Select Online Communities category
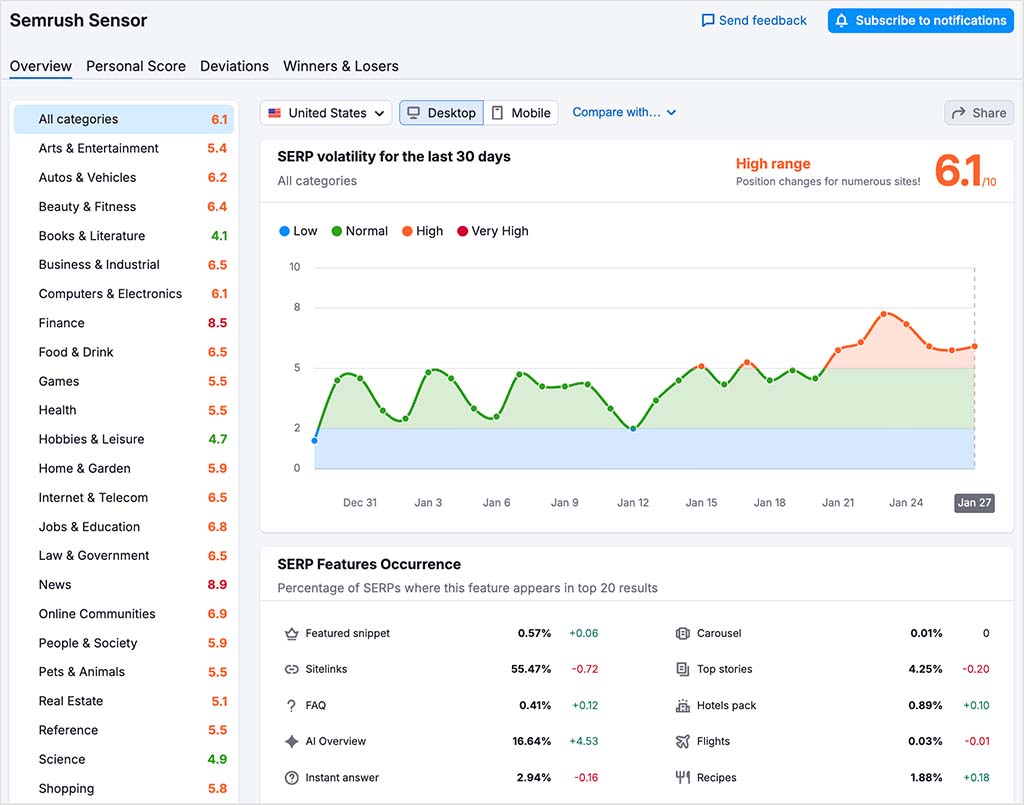1024x805 pixels. [124, 614]
